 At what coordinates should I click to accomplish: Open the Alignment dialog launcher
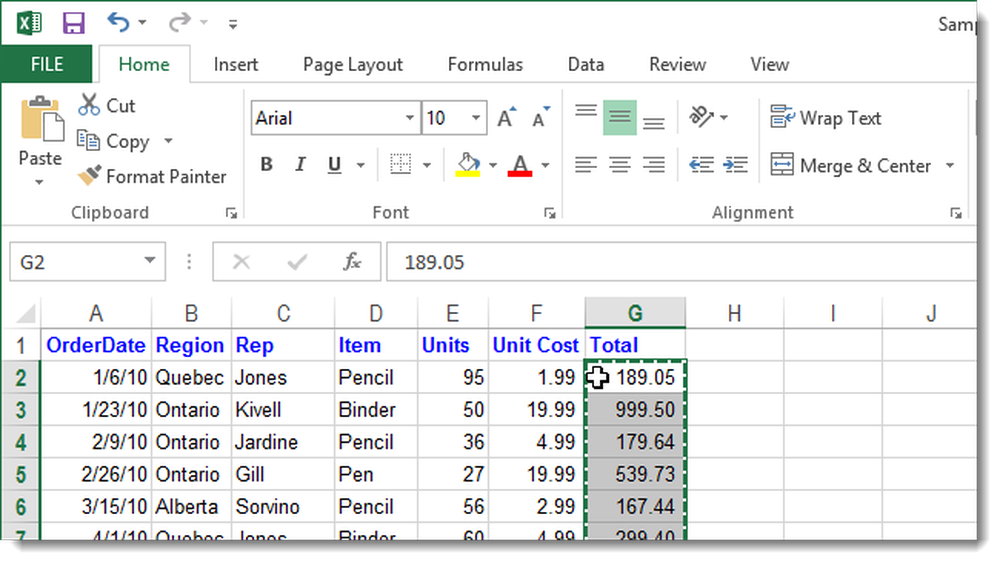click(955, 214)
